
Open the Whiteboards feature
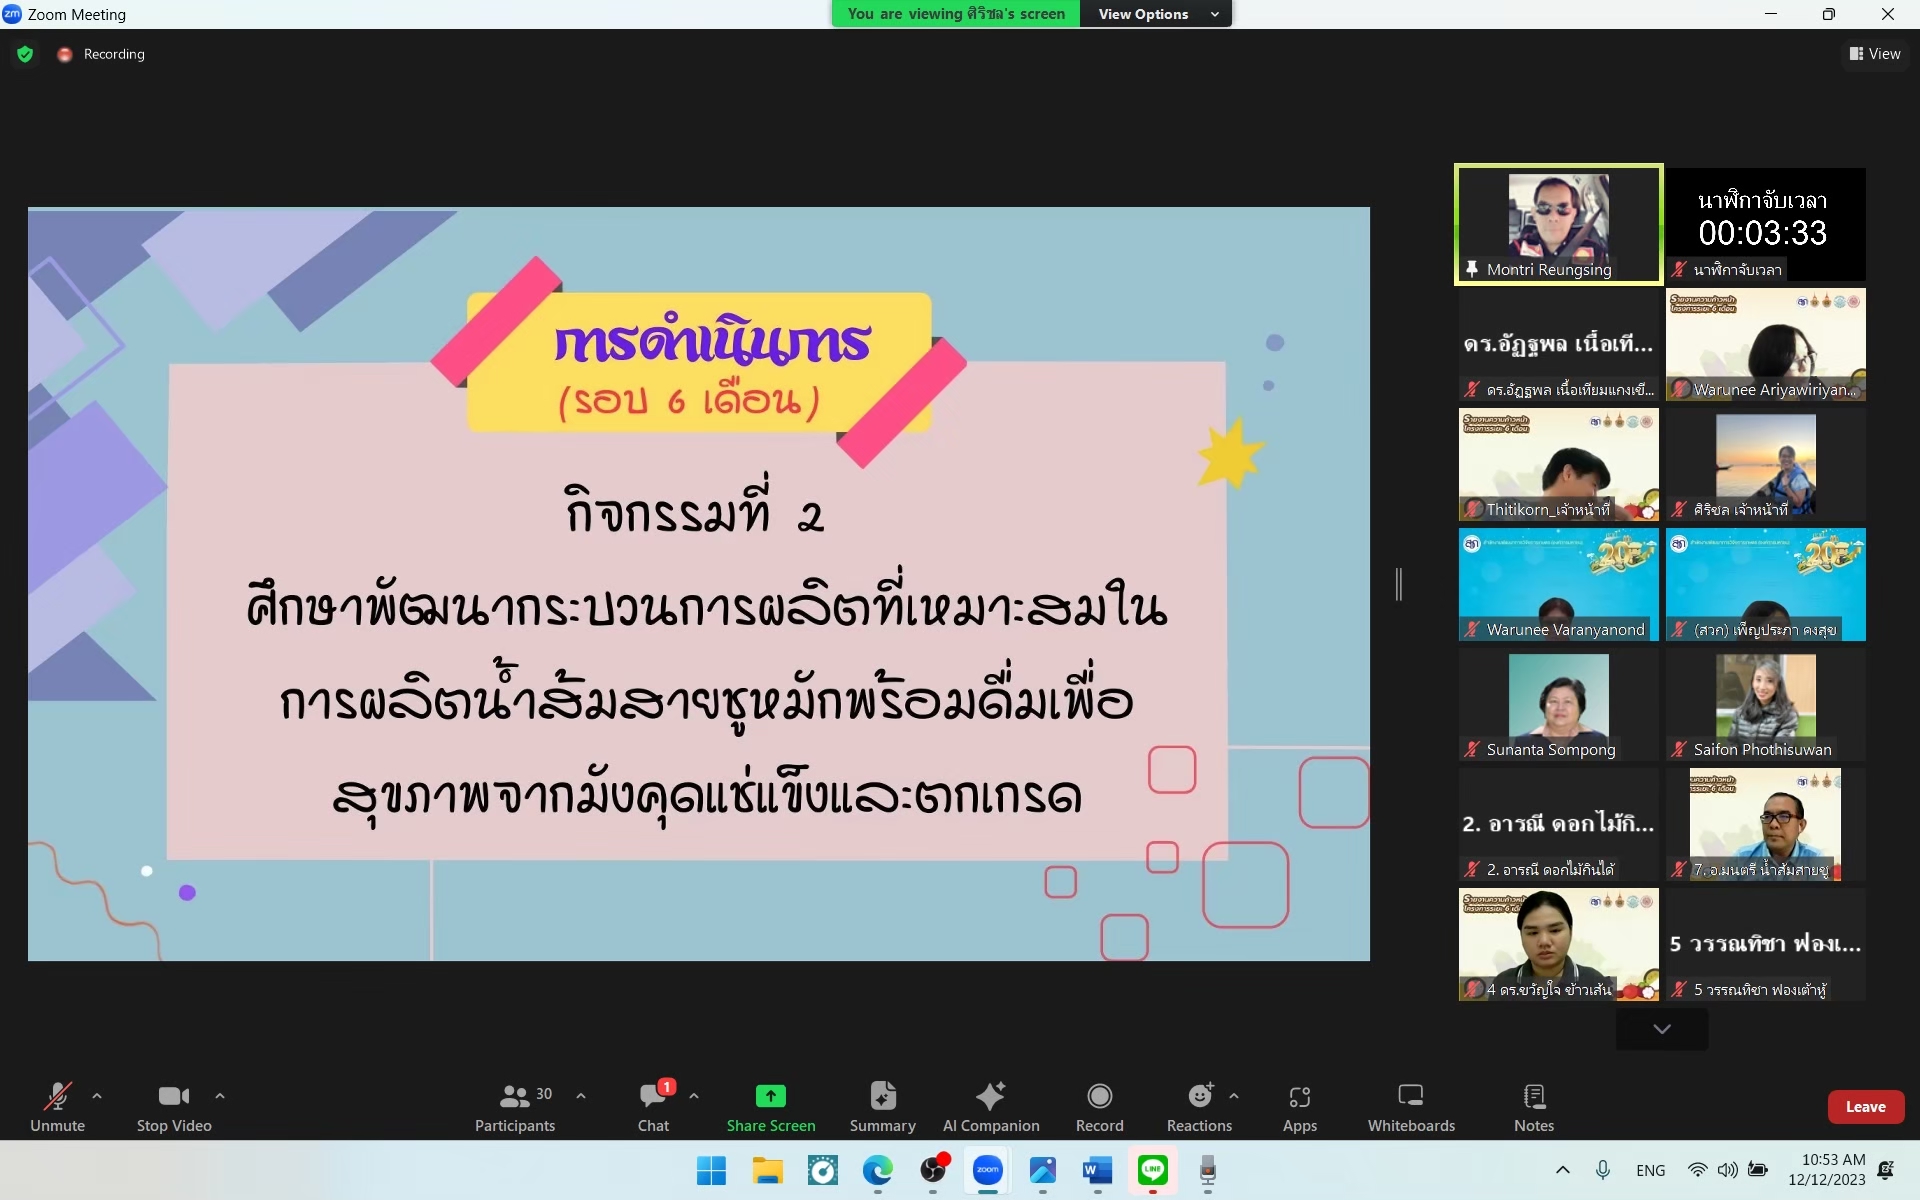pyautogui.click(x=1410, y=1107)
